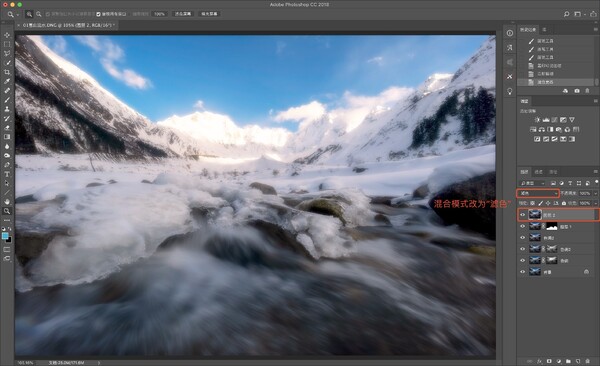Select the 调整 Adjustments tab
Viewport: 600px width, 366px height.
(x=524, y=101)
